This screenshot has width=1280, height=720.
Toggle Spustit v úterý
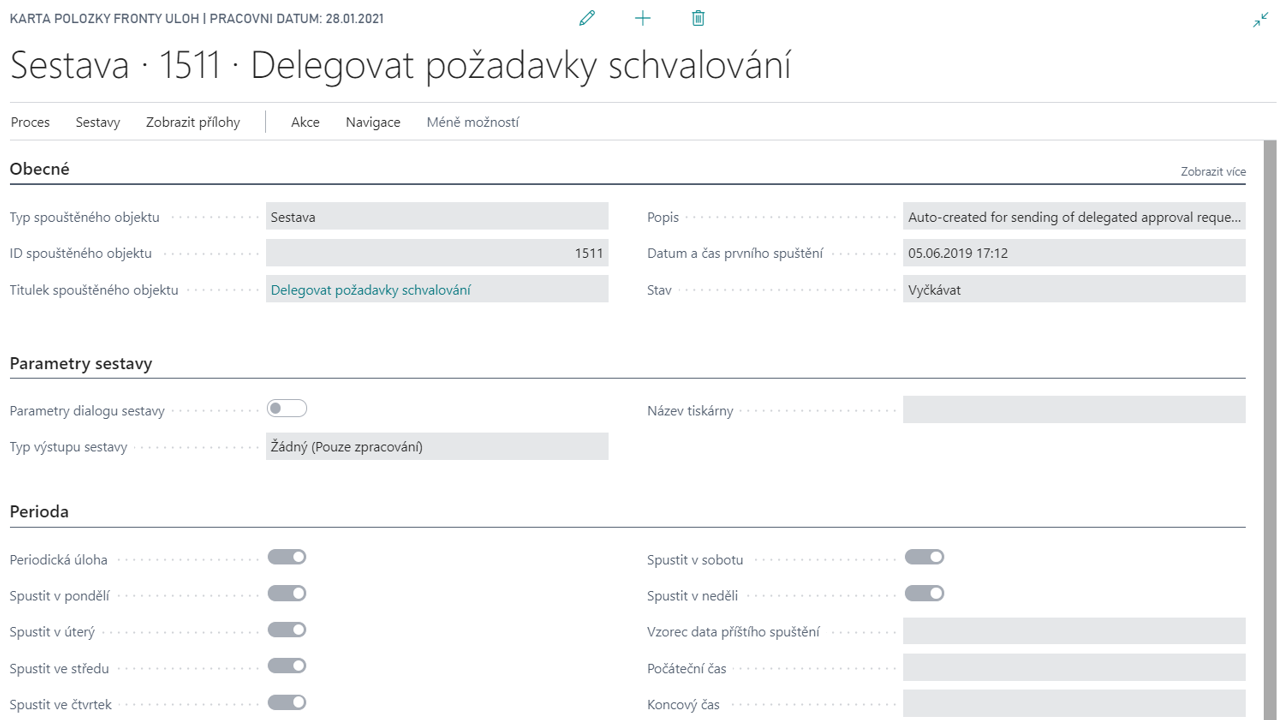point(287,630)
